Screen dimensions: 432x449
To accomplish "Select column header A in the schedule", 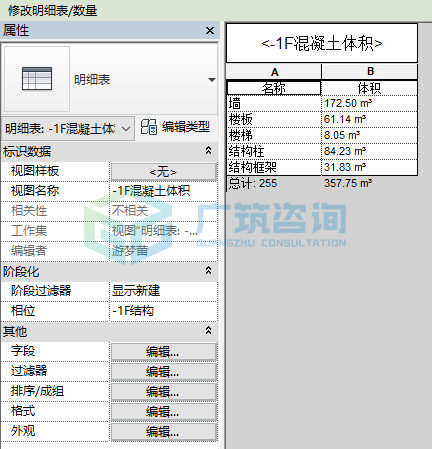I will pos(274,72).
